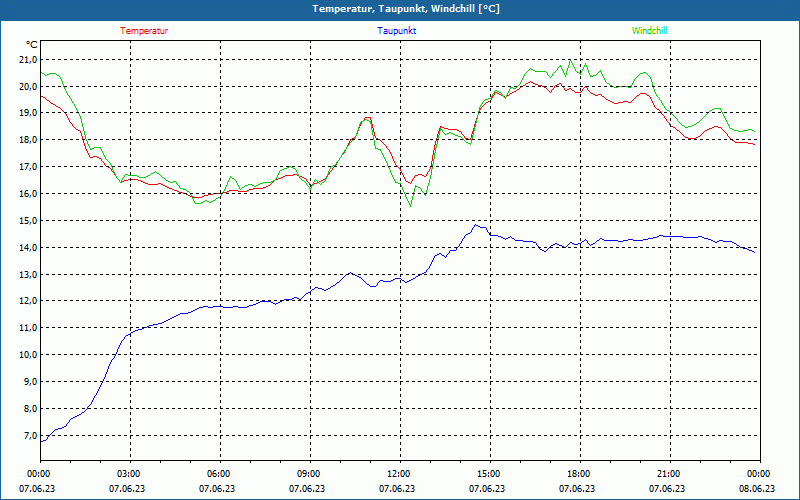Click the 14,0 y-axis label
800x500 pixels.
28,248
